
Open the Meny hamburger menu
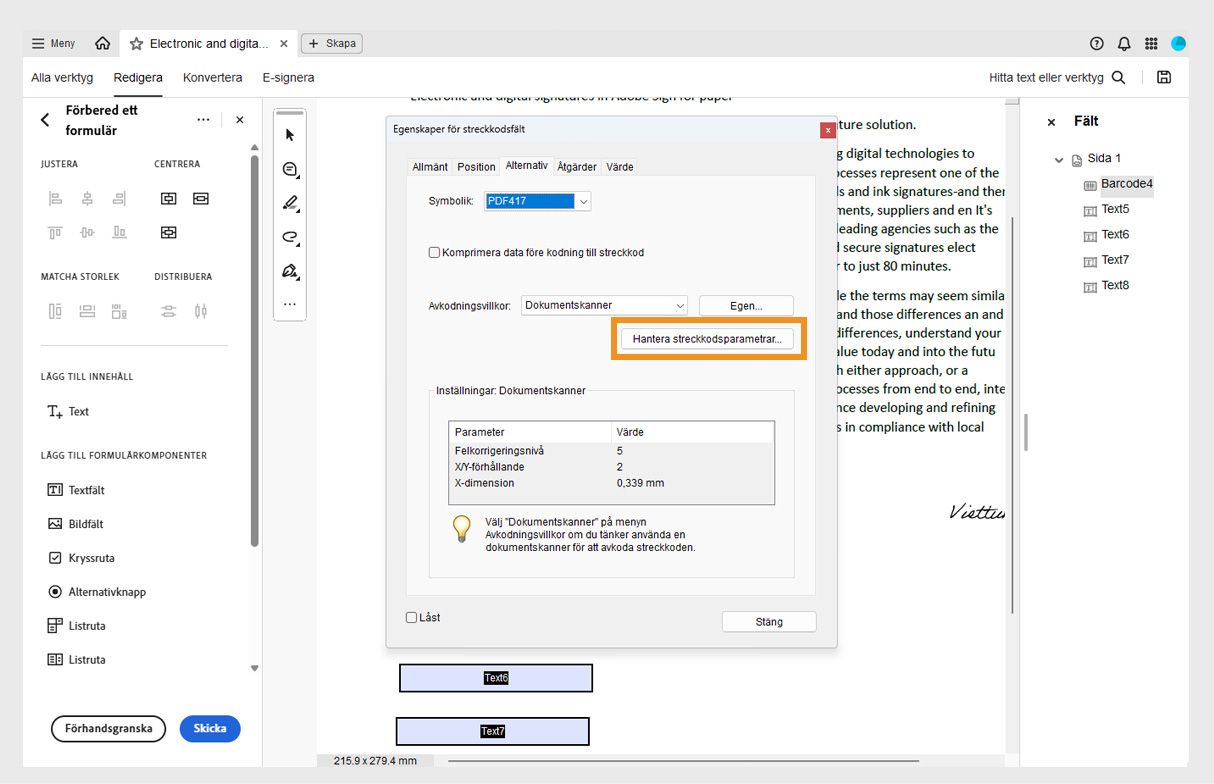[53, 44]
